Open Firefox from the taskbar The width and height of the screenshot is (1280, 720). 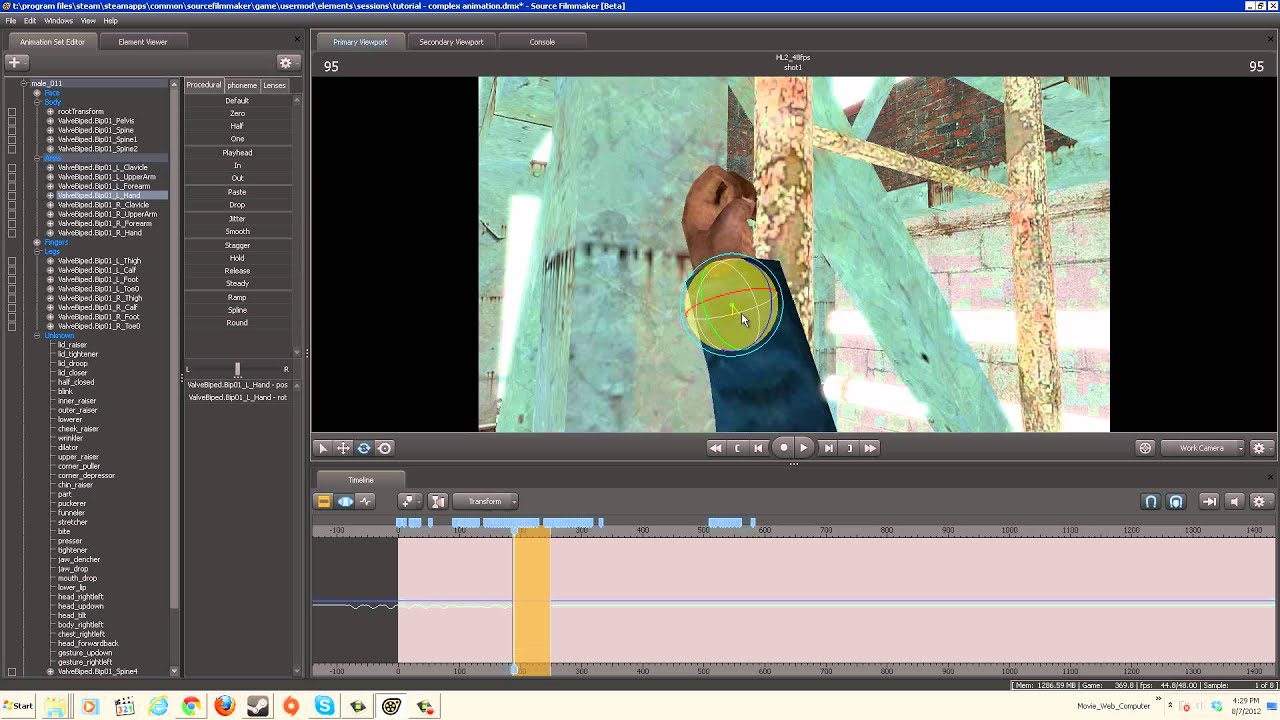click(x=224, y=706)
